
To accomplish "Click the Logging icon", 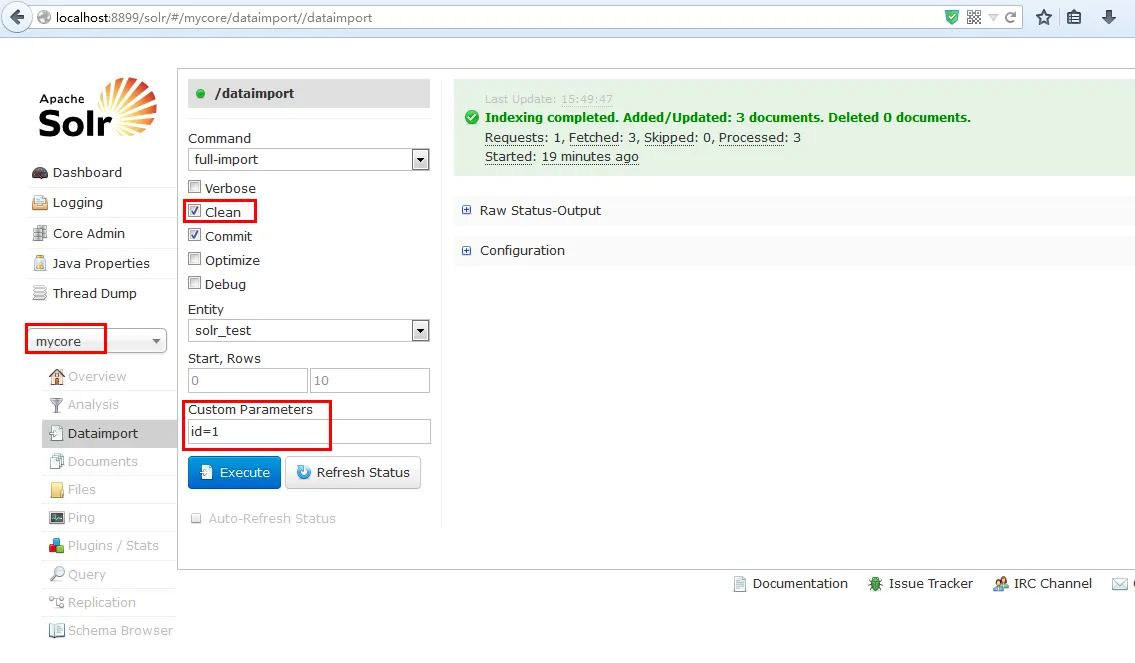I will (x=40, y=203).
